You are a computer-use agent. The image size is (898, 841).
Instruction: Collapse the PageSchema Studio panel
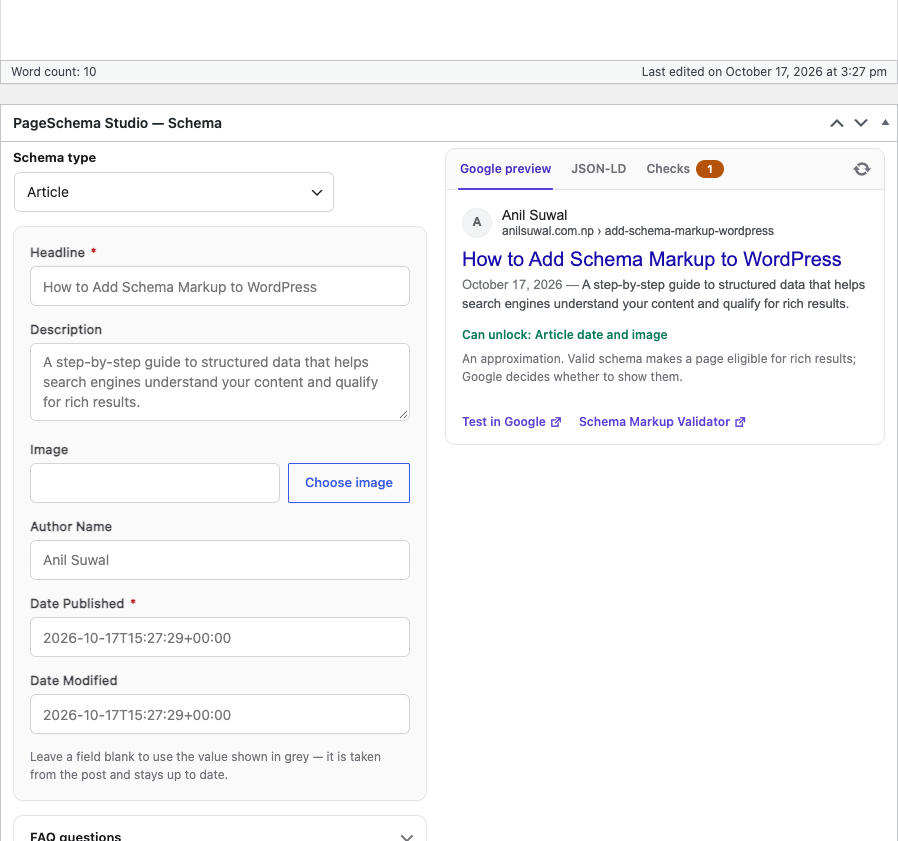pyautogui.click(x=885, y=123)
